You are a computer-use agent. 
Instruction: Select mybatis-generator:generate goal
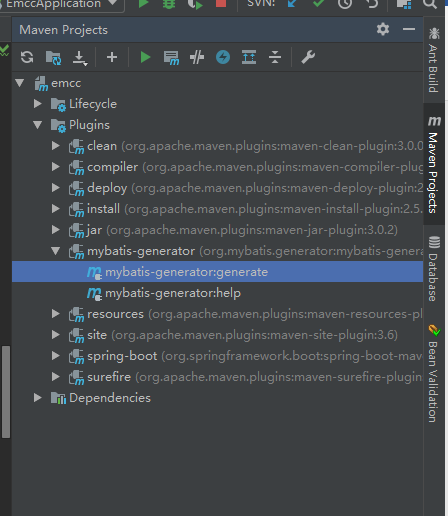coord(217,272)
